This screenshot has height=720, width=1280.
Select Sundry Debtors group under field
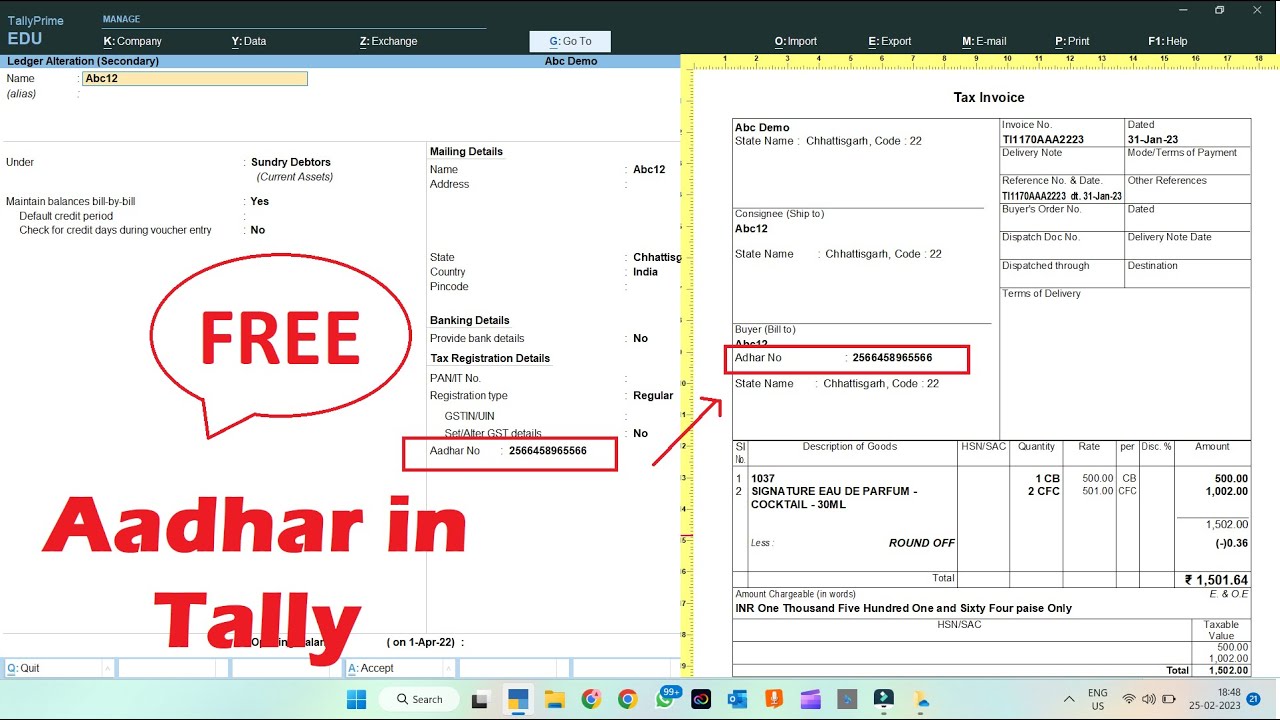291,162
